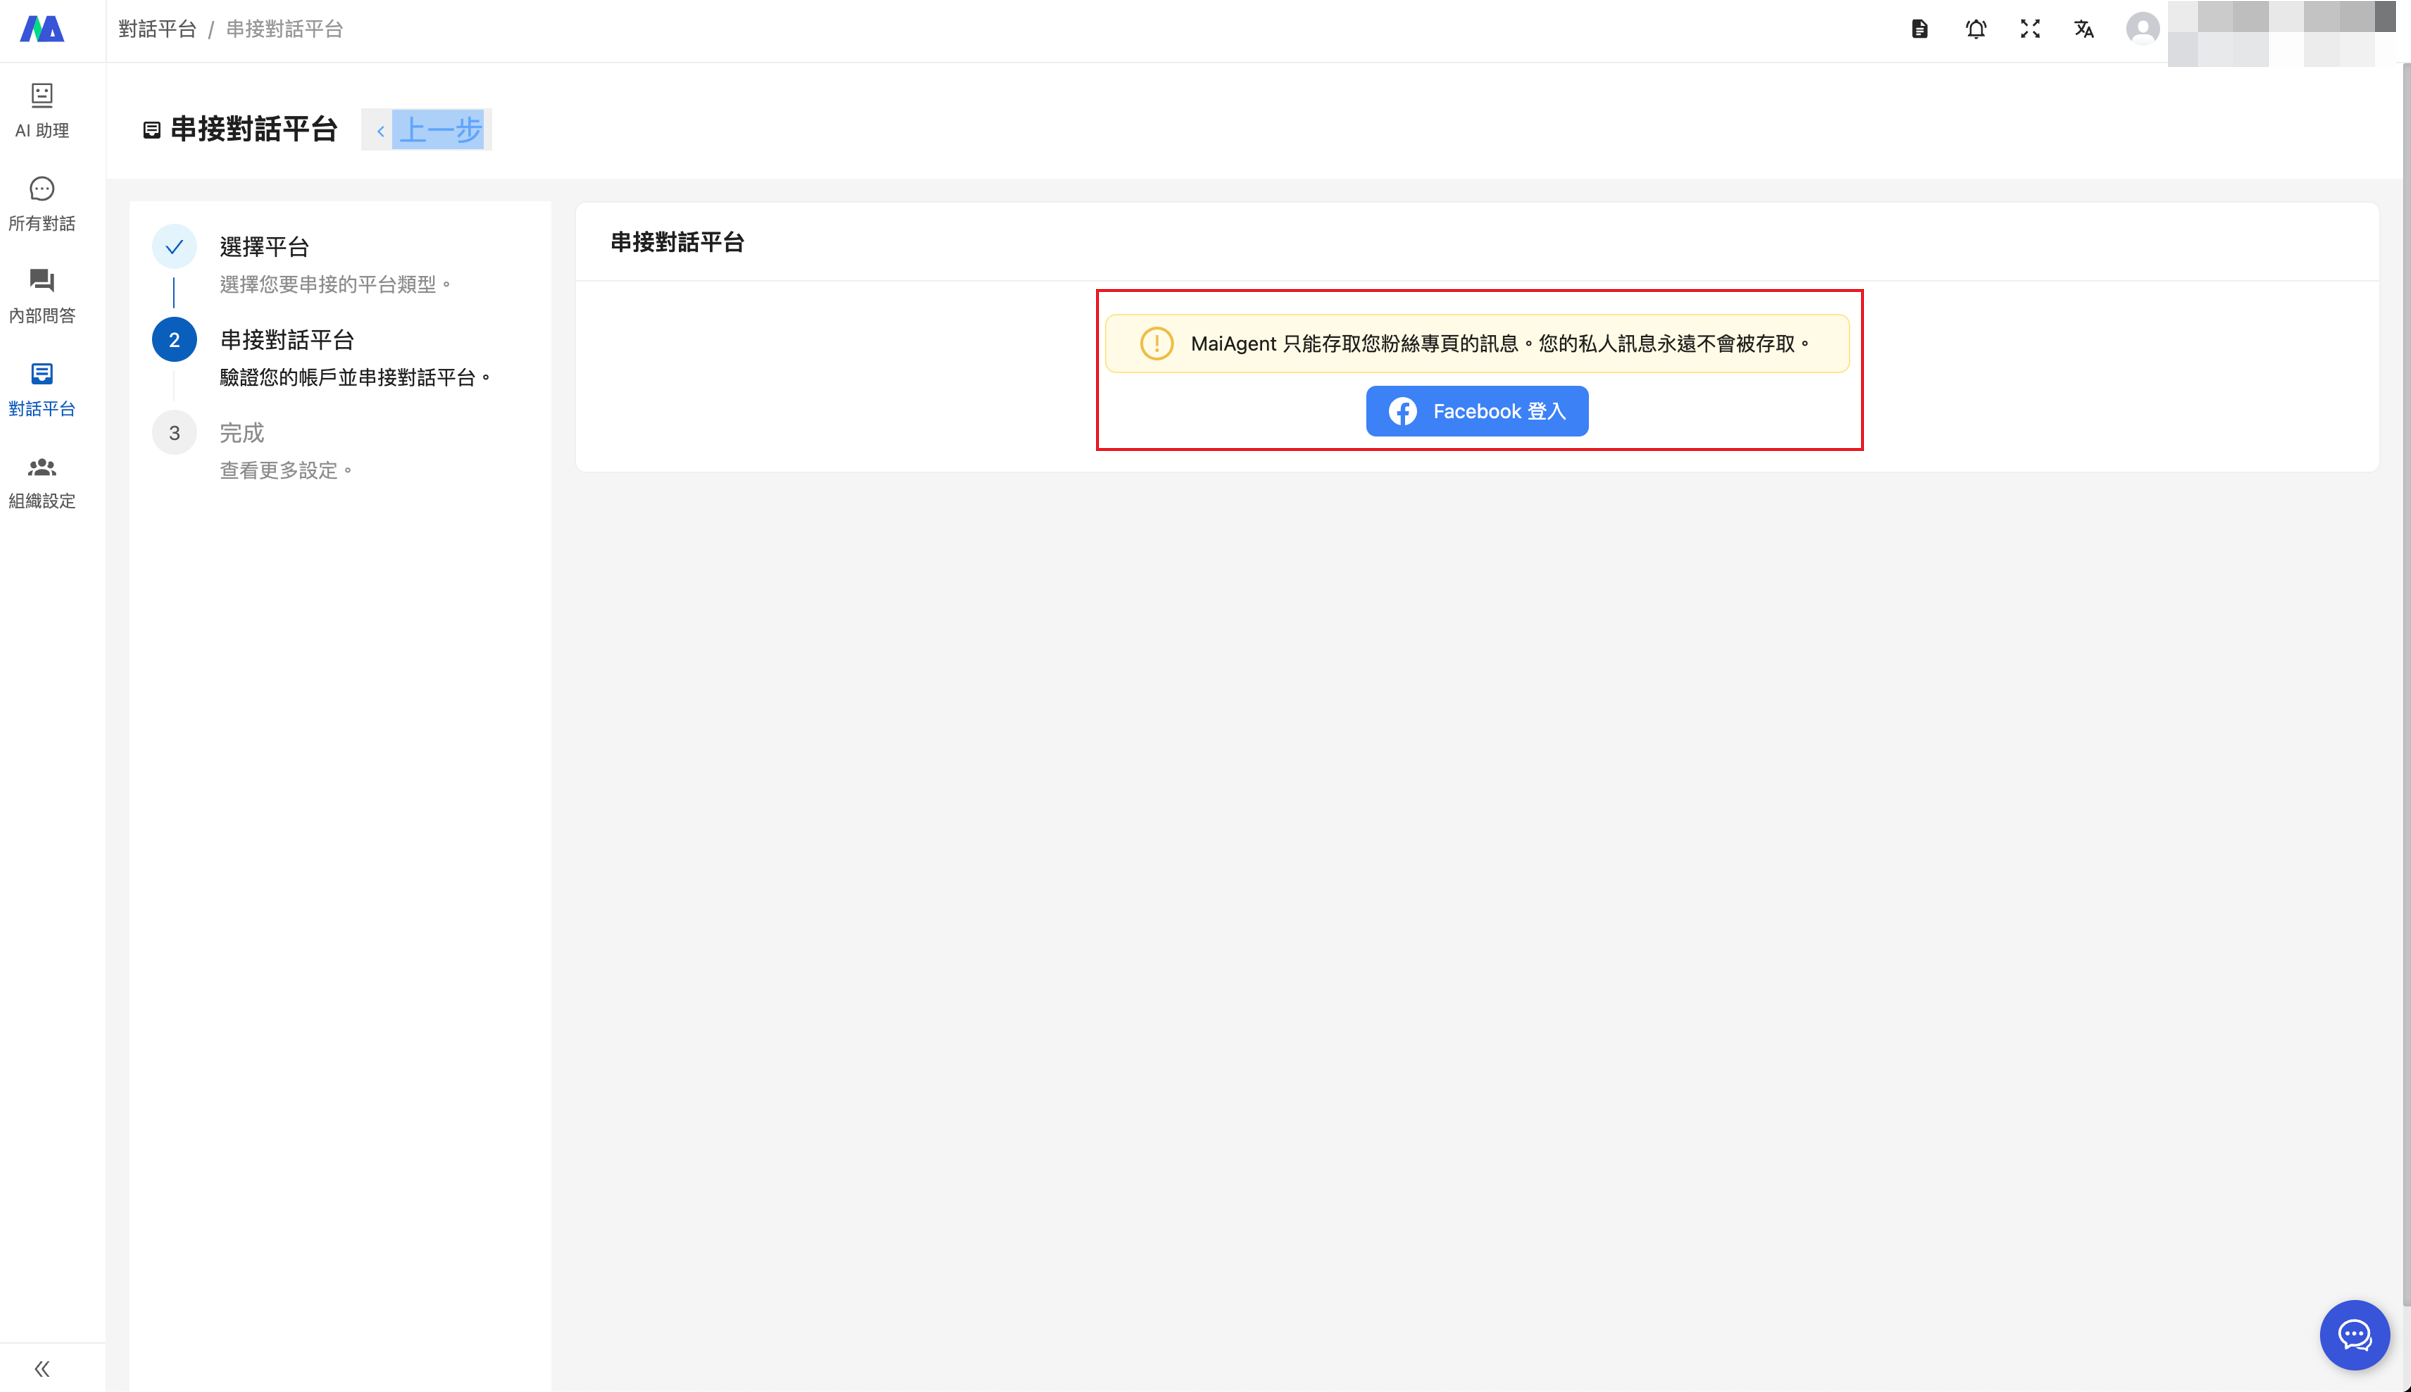
Task: Click the 上一步 back button
Action: (x=427, y=130)
